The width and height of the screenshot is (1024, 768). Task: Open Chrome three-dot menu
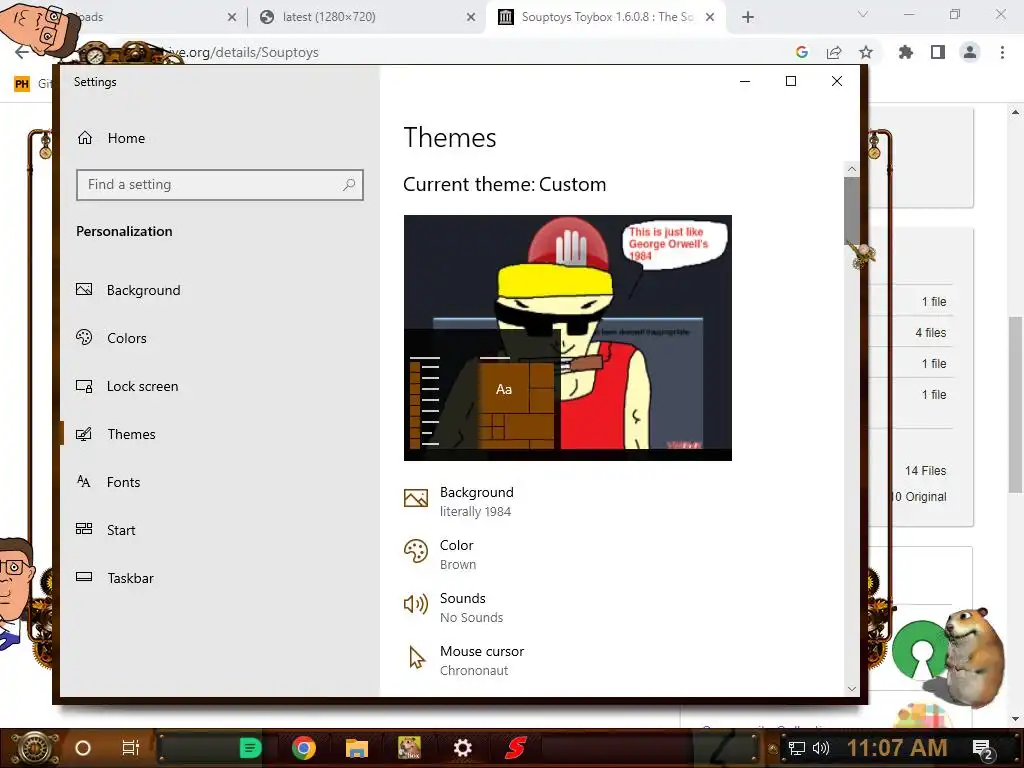pyautogui.click(x=1002, y=52)
